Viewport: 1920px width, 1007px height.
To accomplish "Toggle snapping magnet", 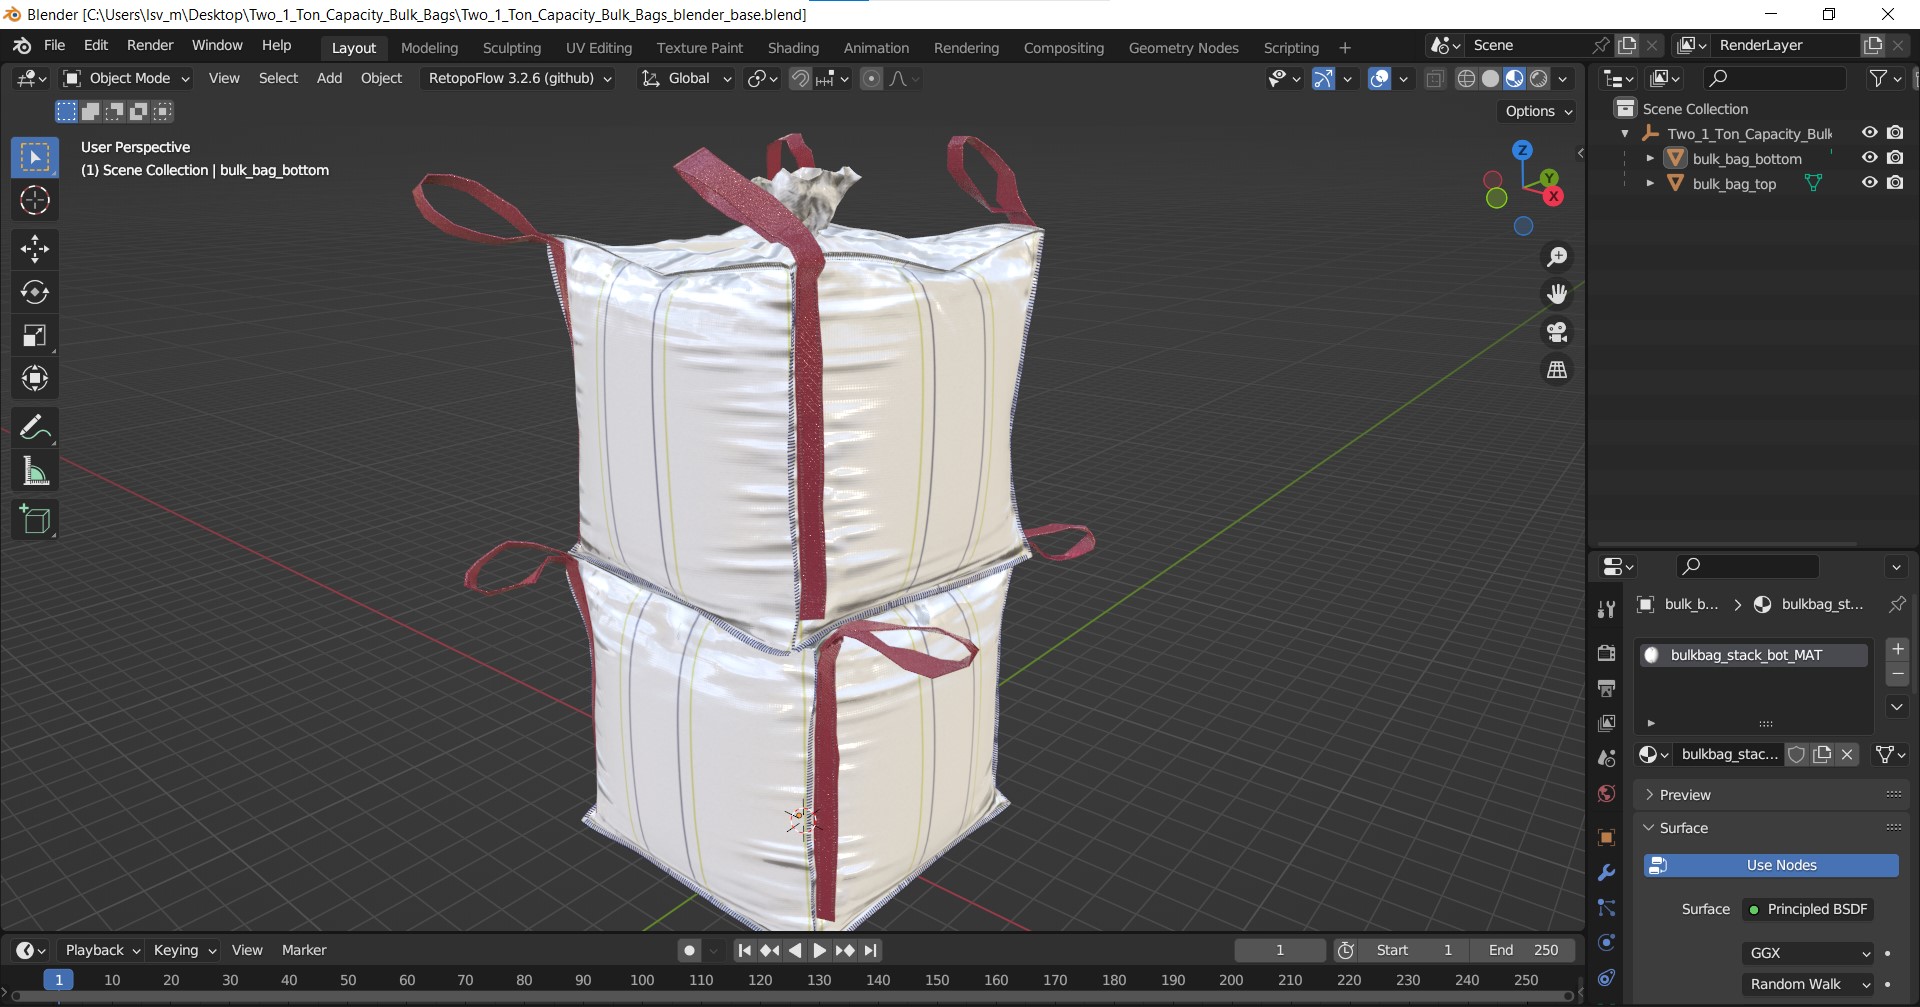I will 800,79.
